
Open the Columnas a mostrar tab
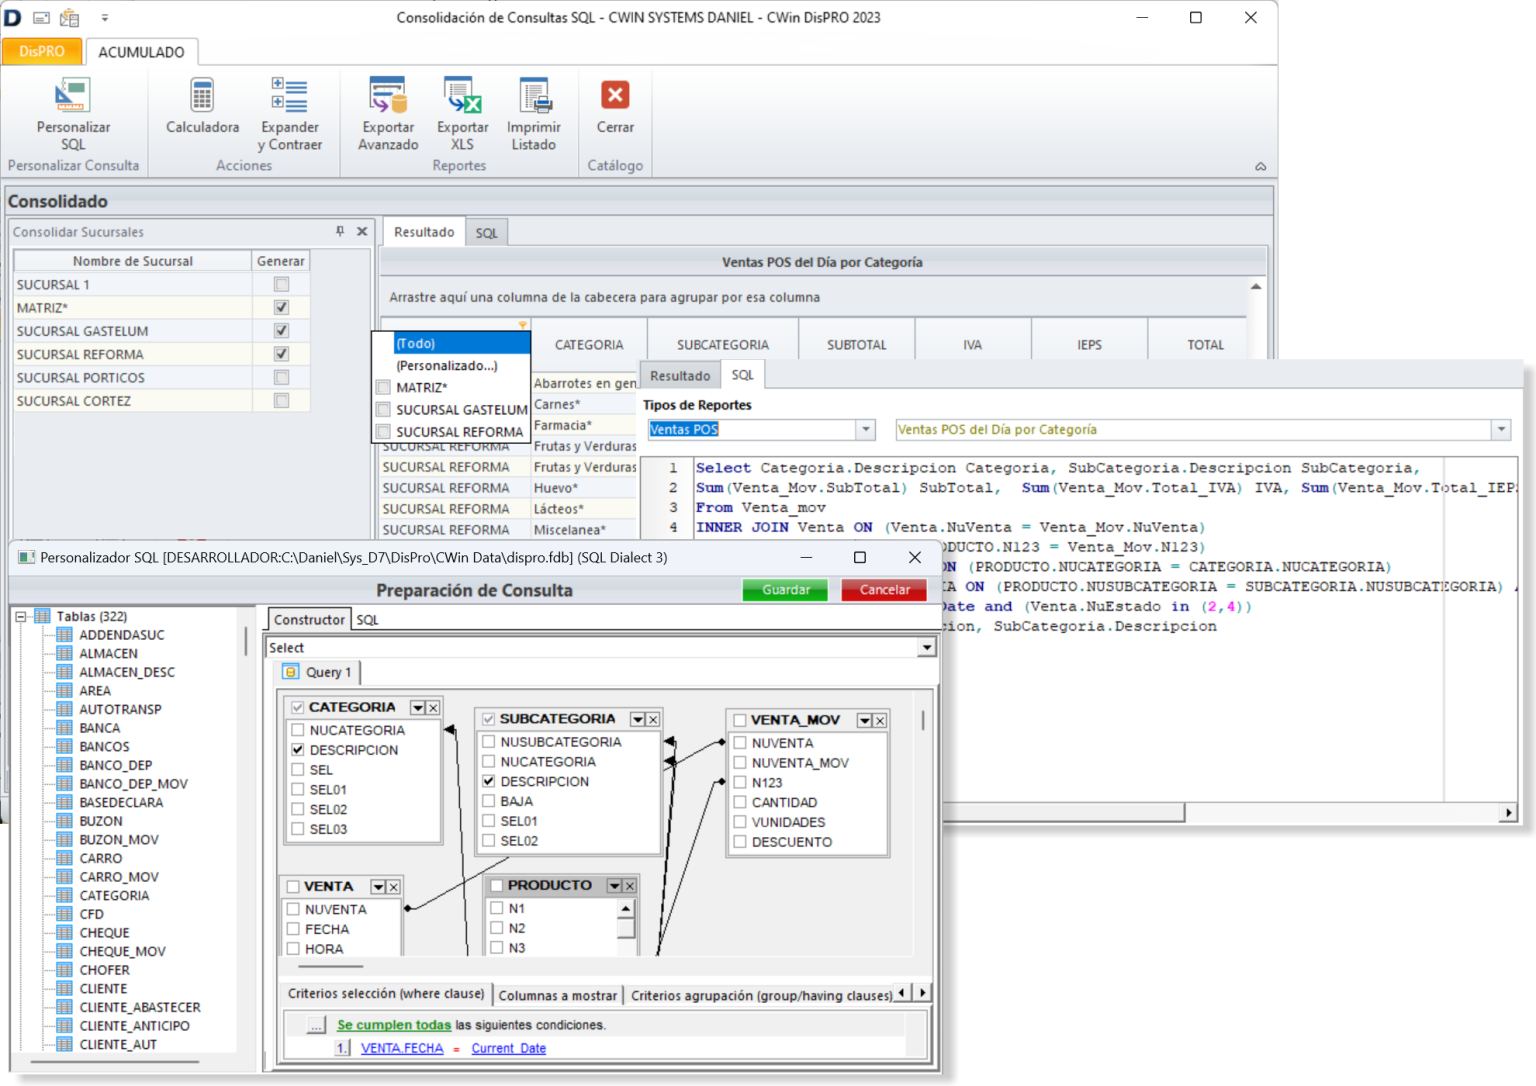pyautogui.click(x=557, y=995)
